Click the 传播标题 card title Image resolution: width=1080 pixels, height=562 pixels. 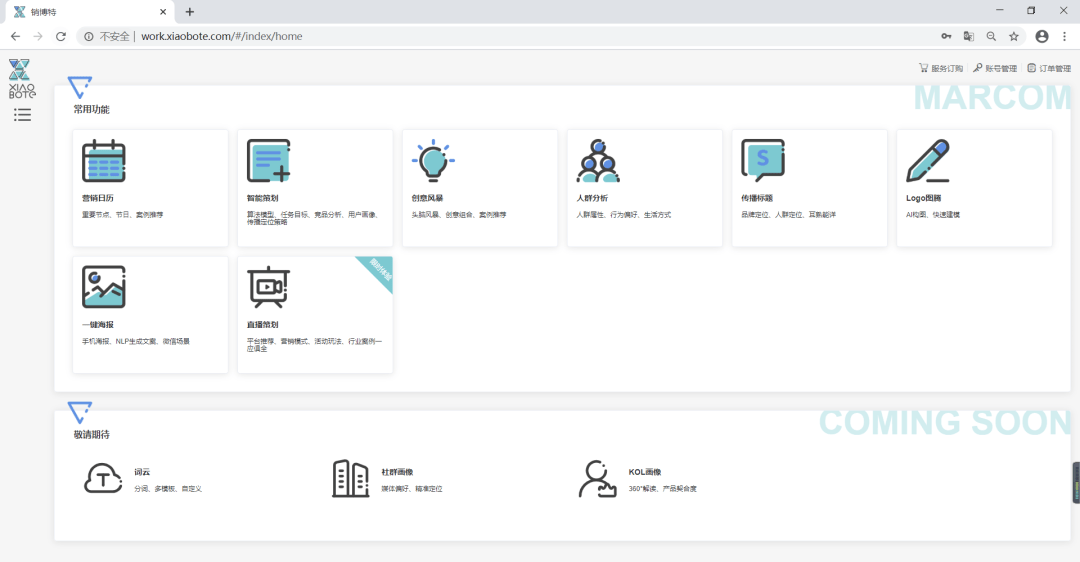click(757, 198)
